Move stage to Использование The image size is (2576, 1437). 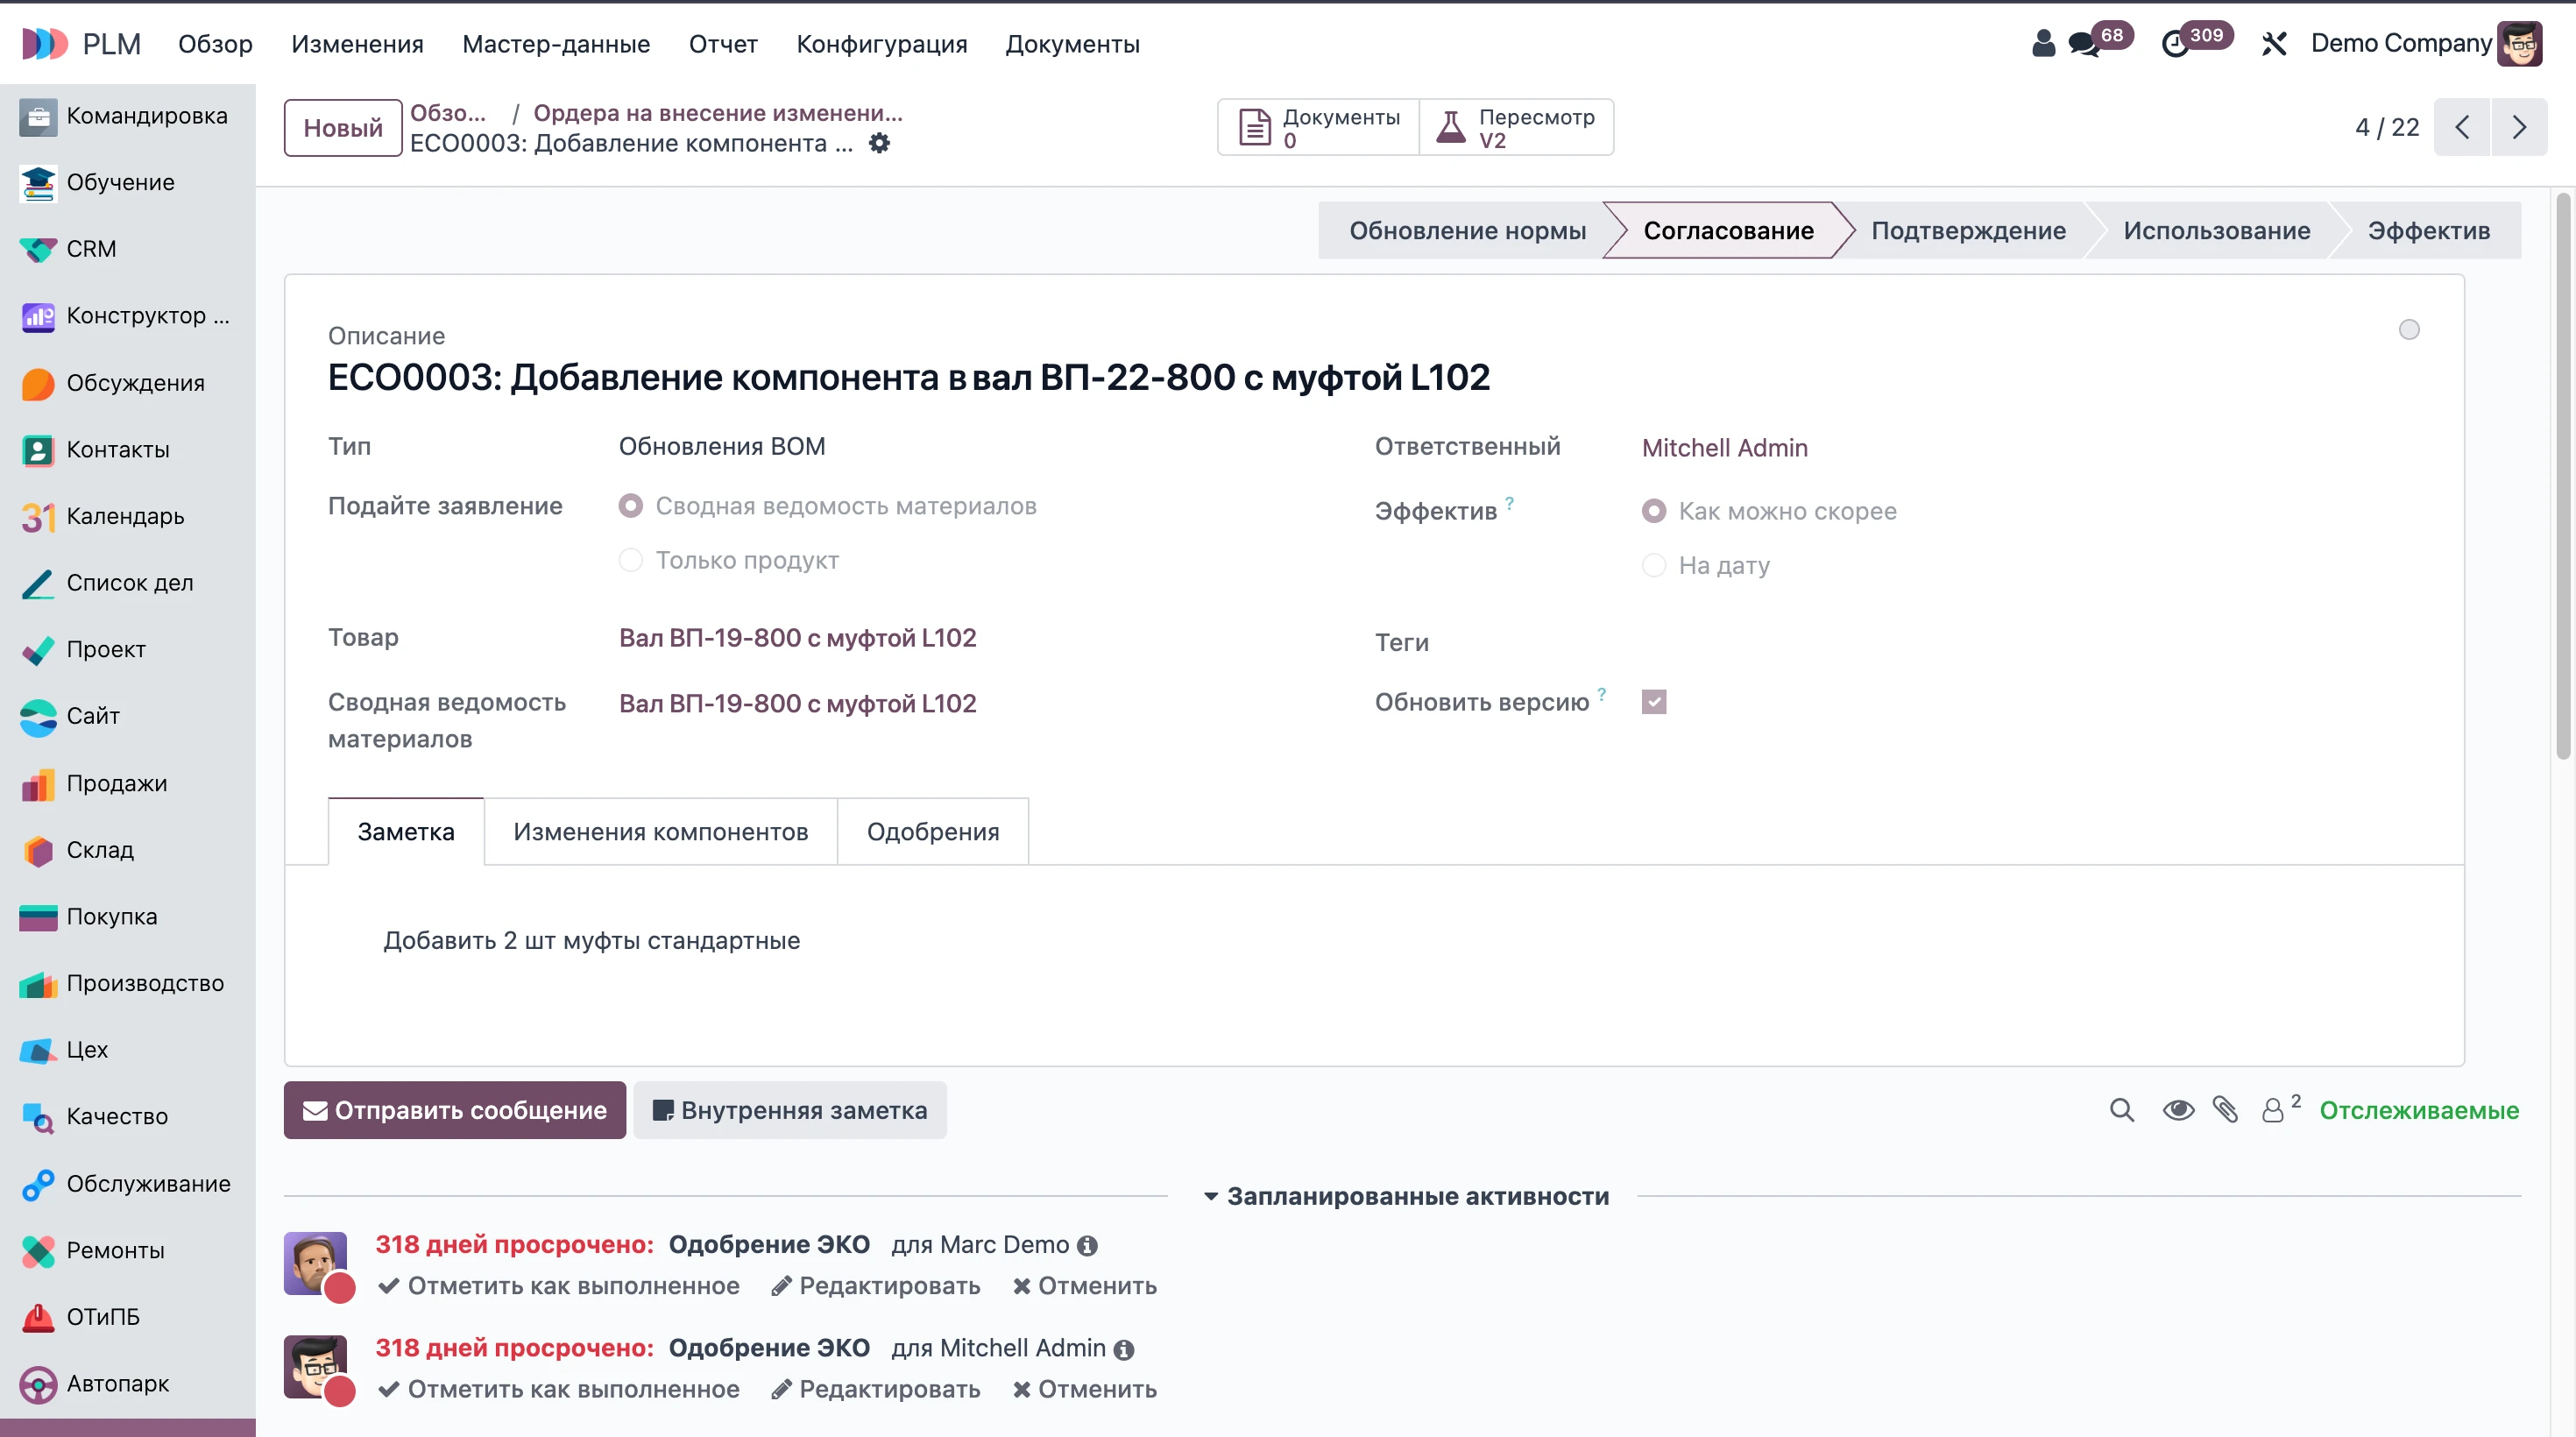coord(2216,231)
